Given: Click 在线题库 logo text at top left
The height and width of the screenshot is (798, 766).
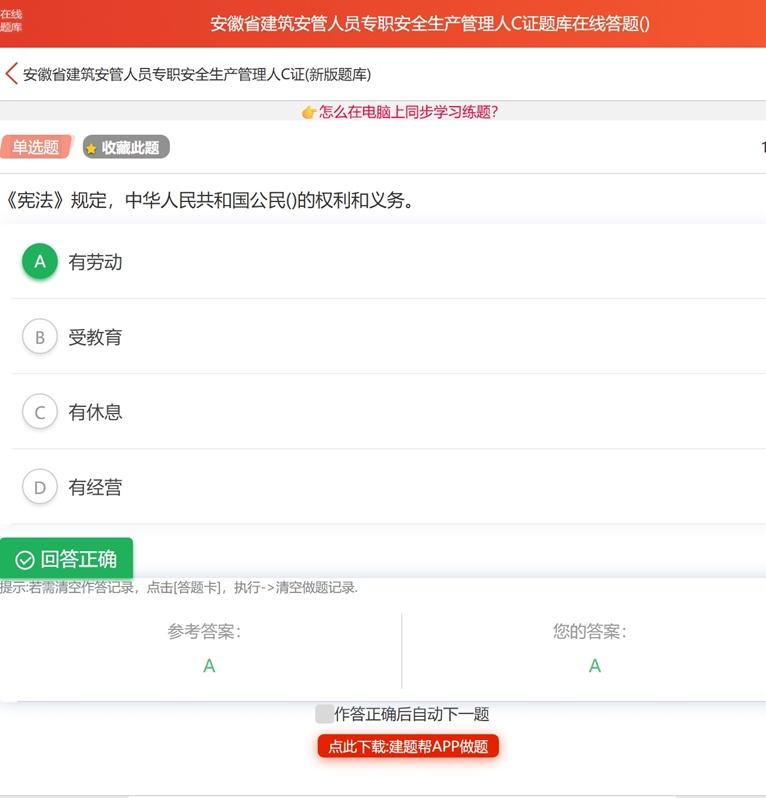Looking at the screenshot, I should coord(11,21).
